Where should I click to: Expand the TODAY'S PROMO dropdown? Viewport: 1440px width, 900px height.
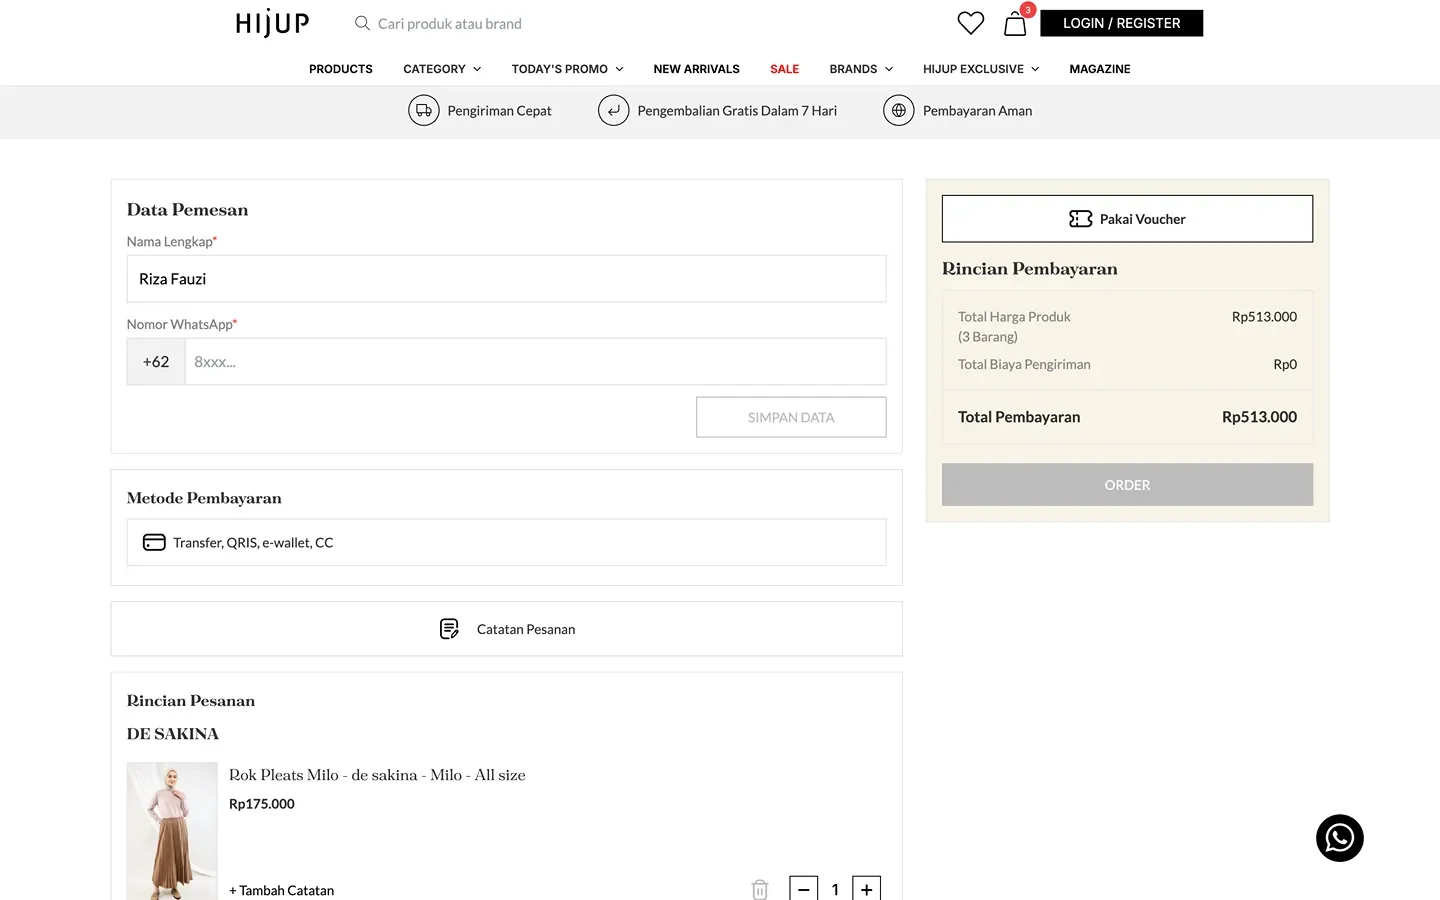pos(567,69)
